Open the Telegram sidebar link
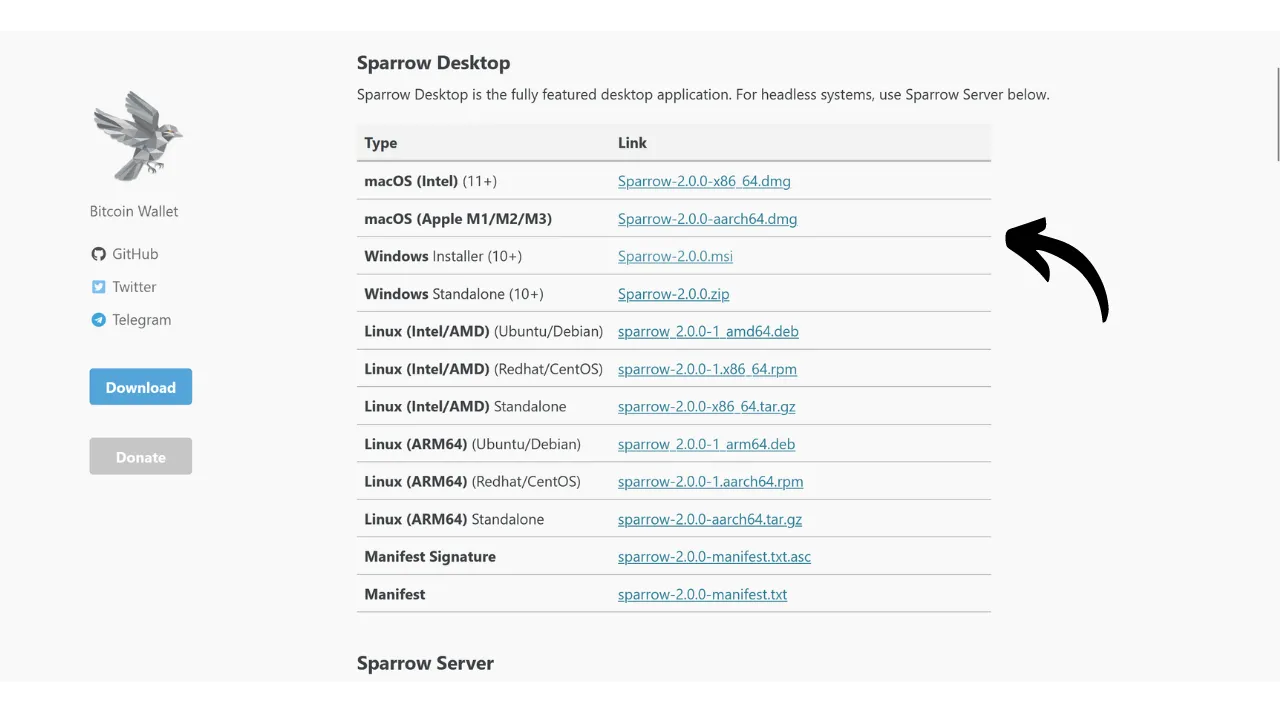1280x712 pixels. pos(141,320)
